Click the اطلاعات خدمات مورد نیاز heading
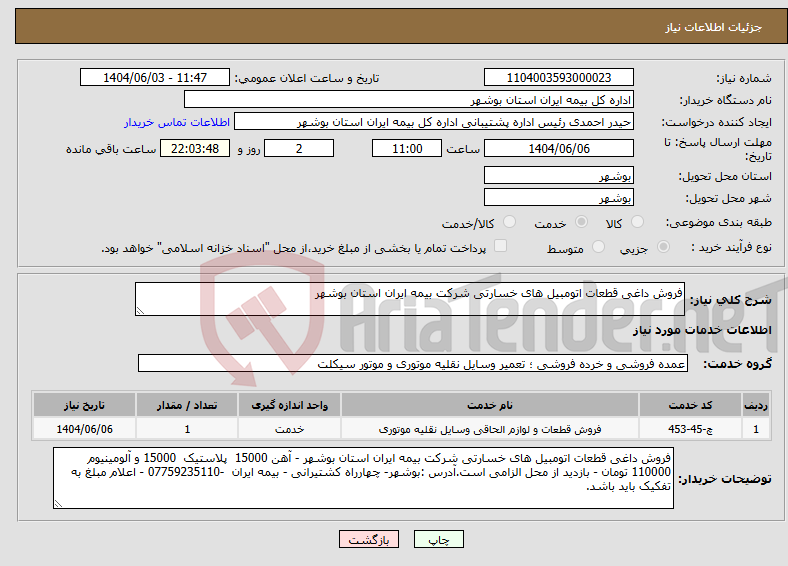The width and height of the screenshot is (788, 566). tap(702, 330)
